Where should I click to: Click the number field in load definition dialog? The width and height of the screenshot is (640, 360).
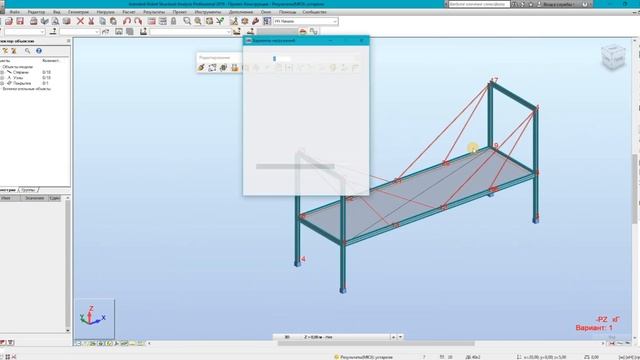point(282,59)
